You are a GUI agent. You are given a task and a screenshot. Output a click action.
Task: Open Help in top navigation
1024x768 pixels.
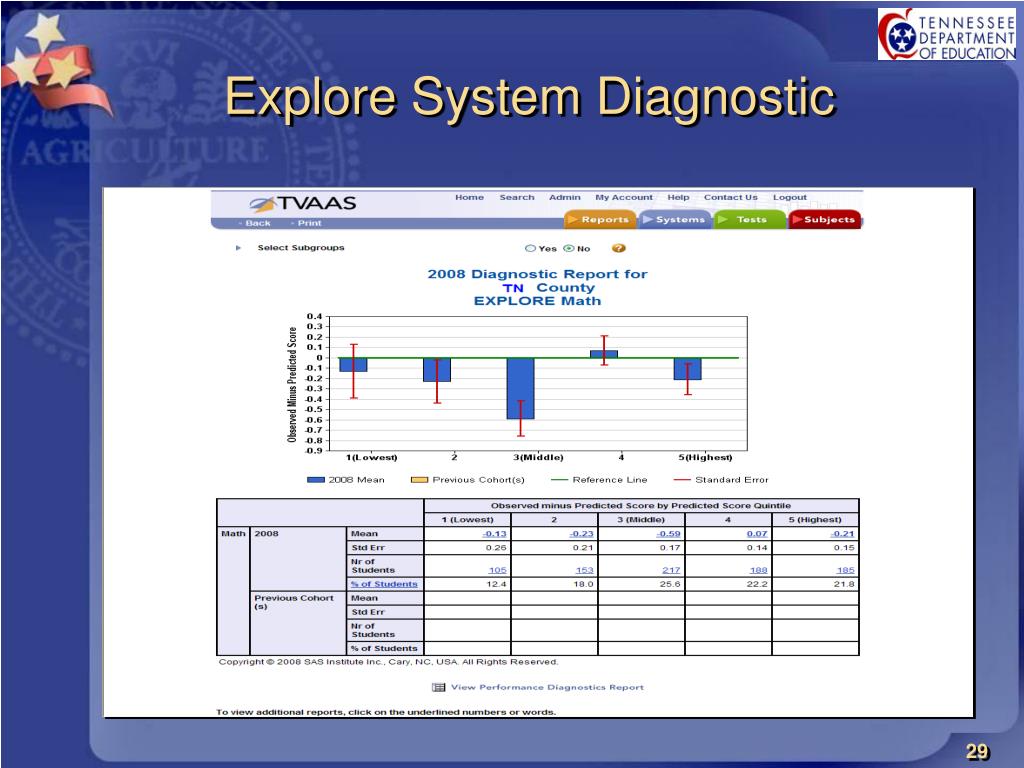pyautogui.click(x=679, y=197)
